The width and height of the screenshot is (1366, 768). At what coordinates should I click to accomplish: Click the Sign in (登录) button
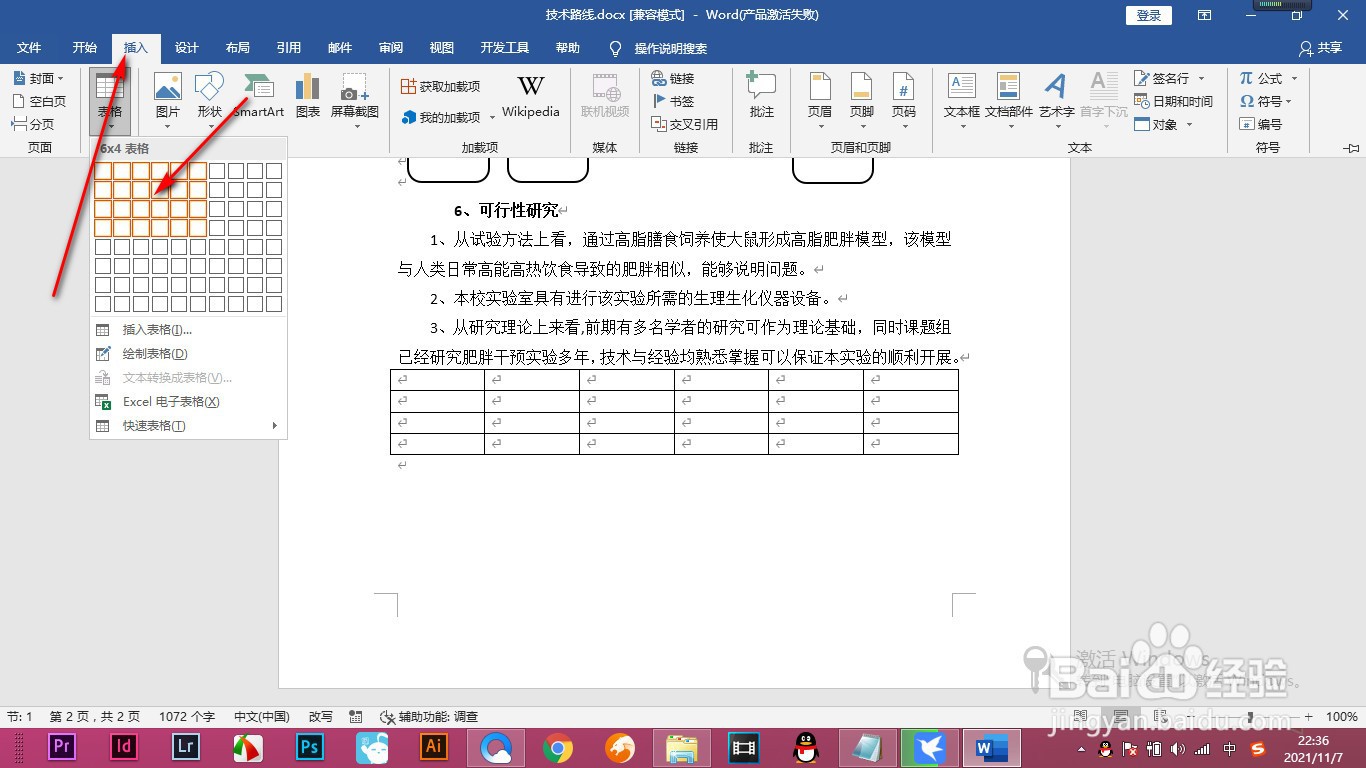(1149, 15)
